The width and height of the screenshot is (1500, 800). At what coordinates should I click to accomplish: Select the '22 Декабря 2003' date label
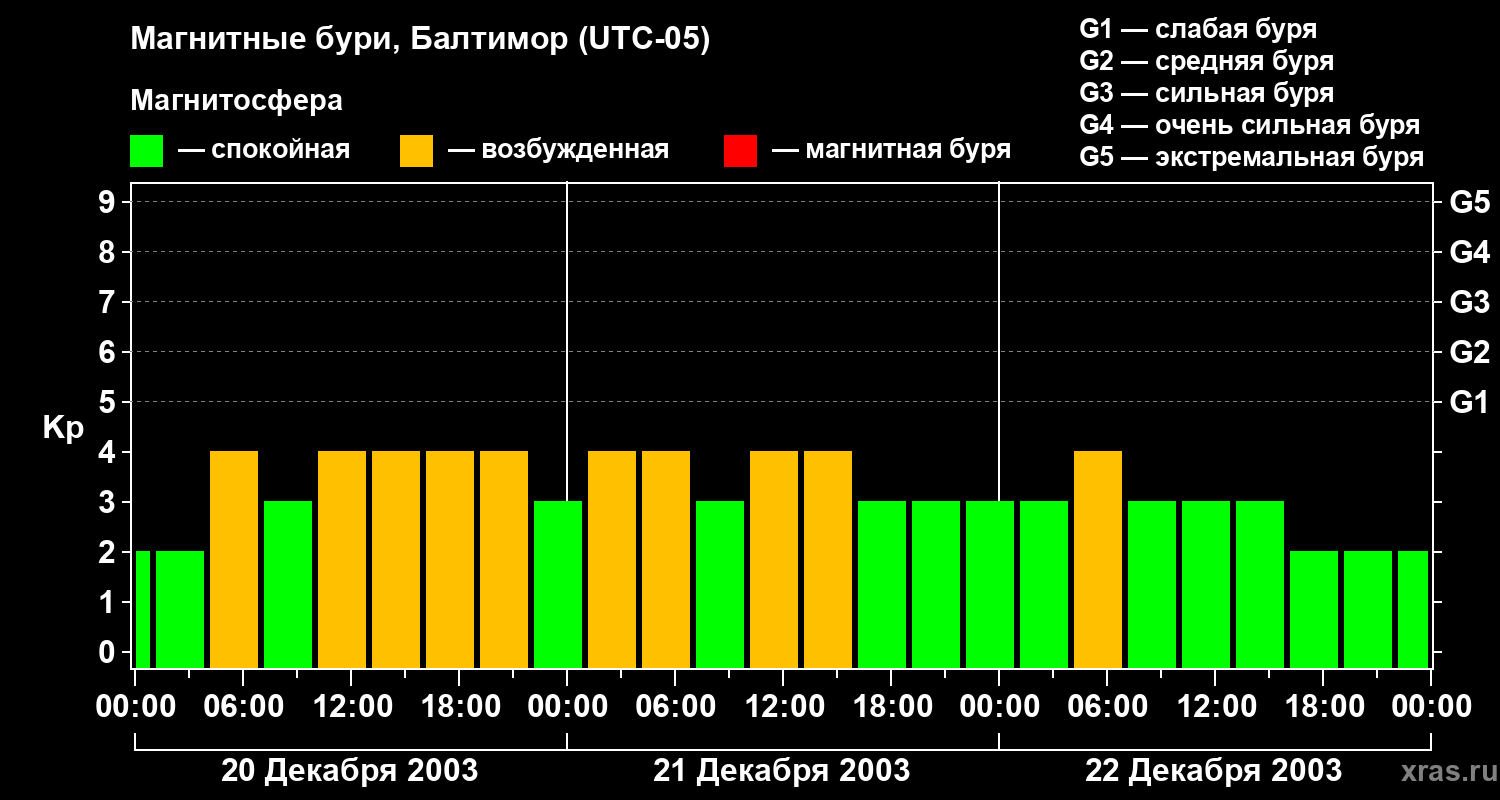tap(1213, 771)
